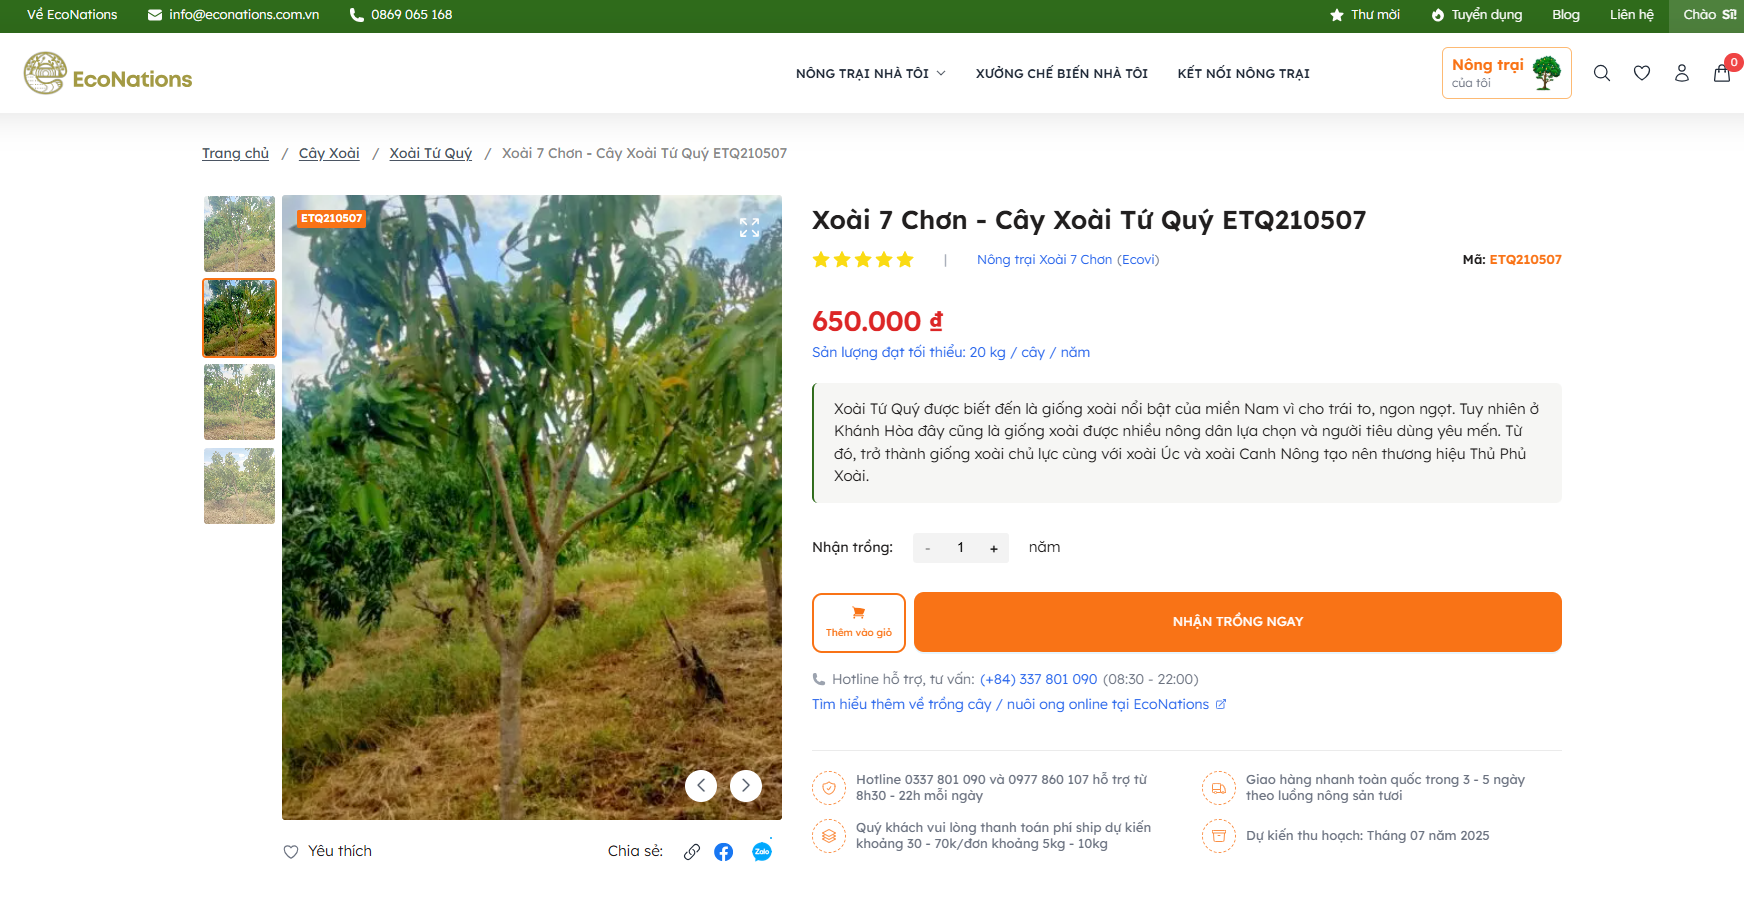Go to Cây Xoài breadcrumb link

click(329, 153)
